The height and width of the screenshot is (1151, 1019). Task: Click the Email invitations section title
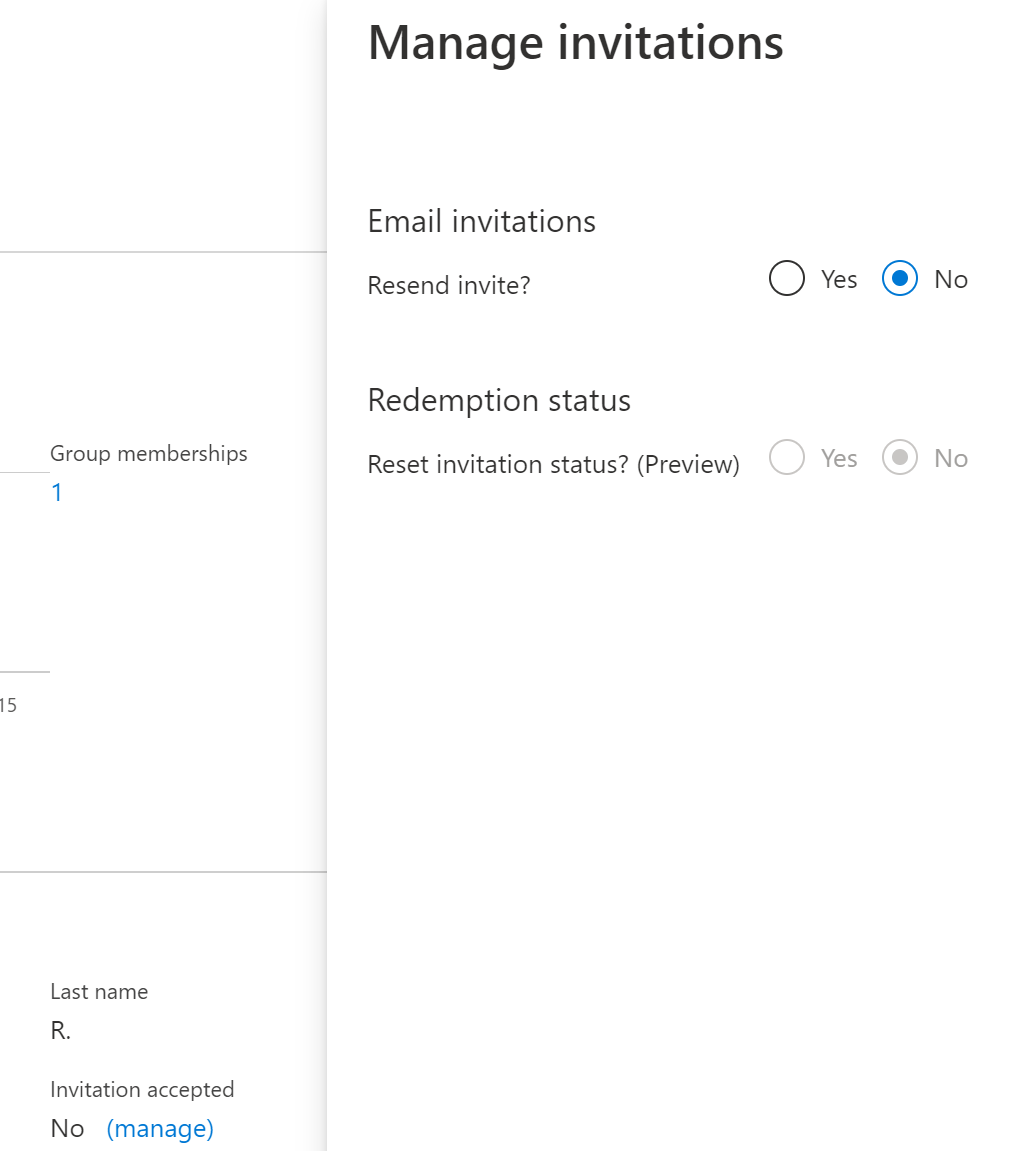[x=482, y=222]
